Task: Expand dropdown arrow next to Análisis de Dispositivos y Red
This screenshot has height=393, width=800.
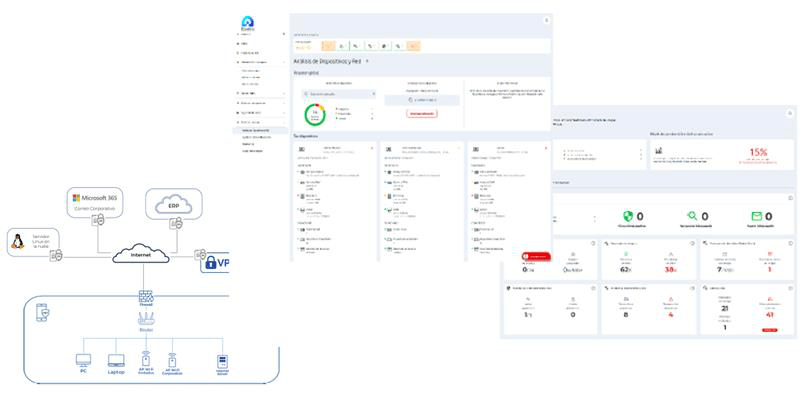Action: pos(367,61)
